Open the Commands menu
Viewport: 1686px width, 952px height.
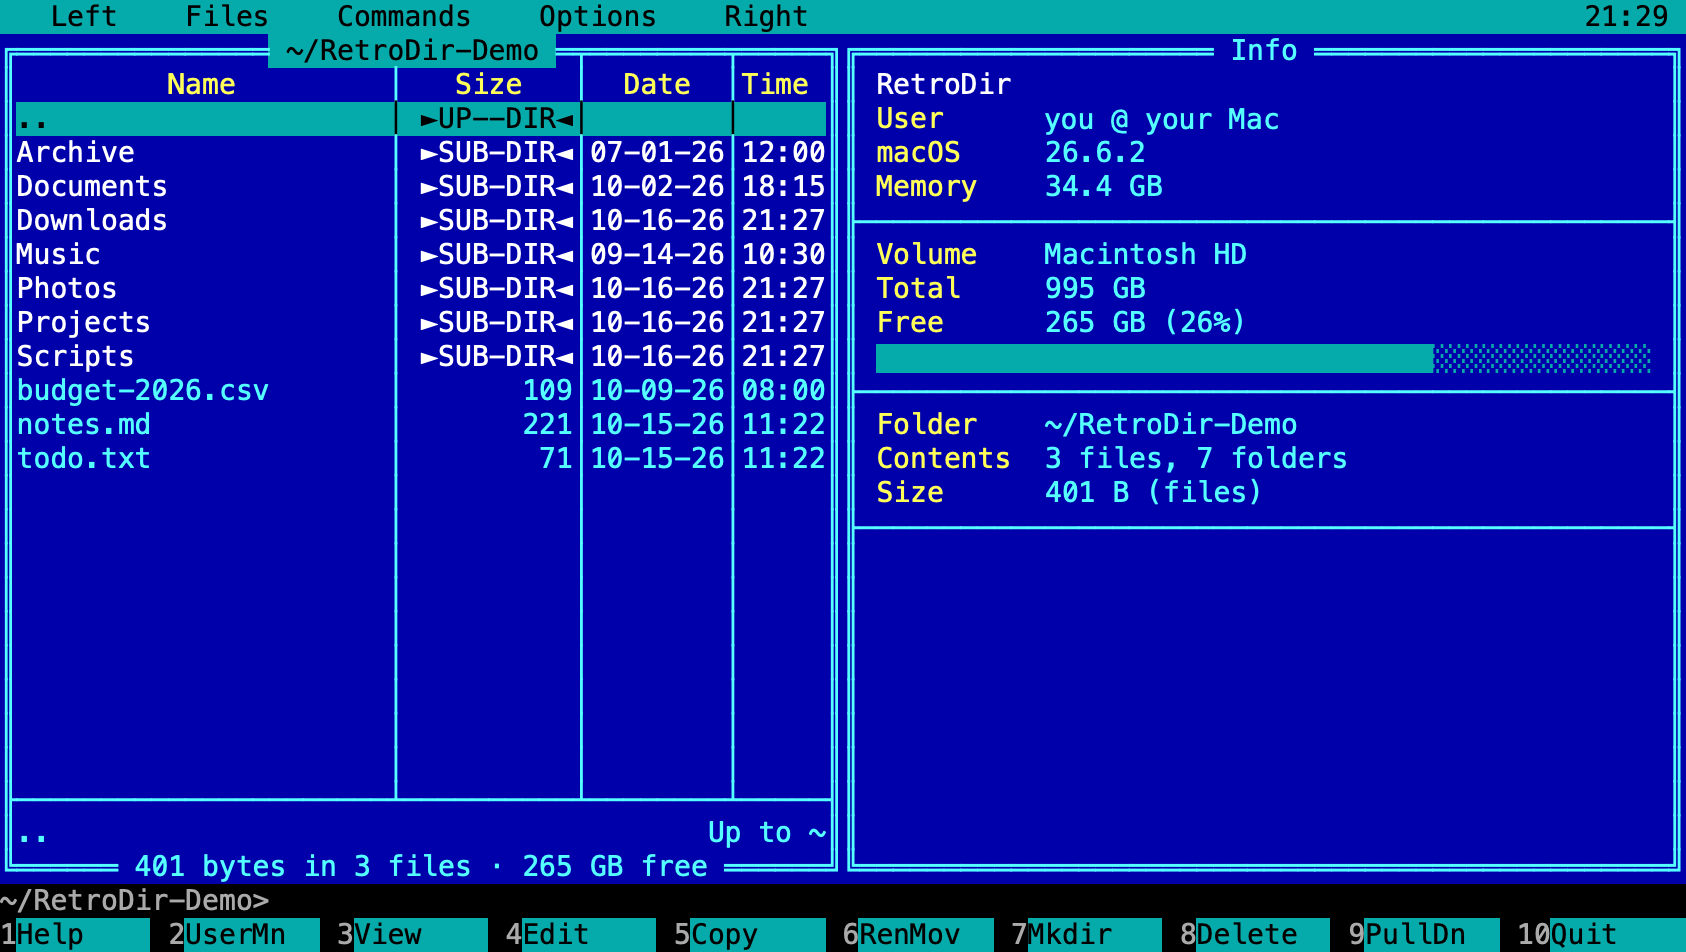click(404, 16)
